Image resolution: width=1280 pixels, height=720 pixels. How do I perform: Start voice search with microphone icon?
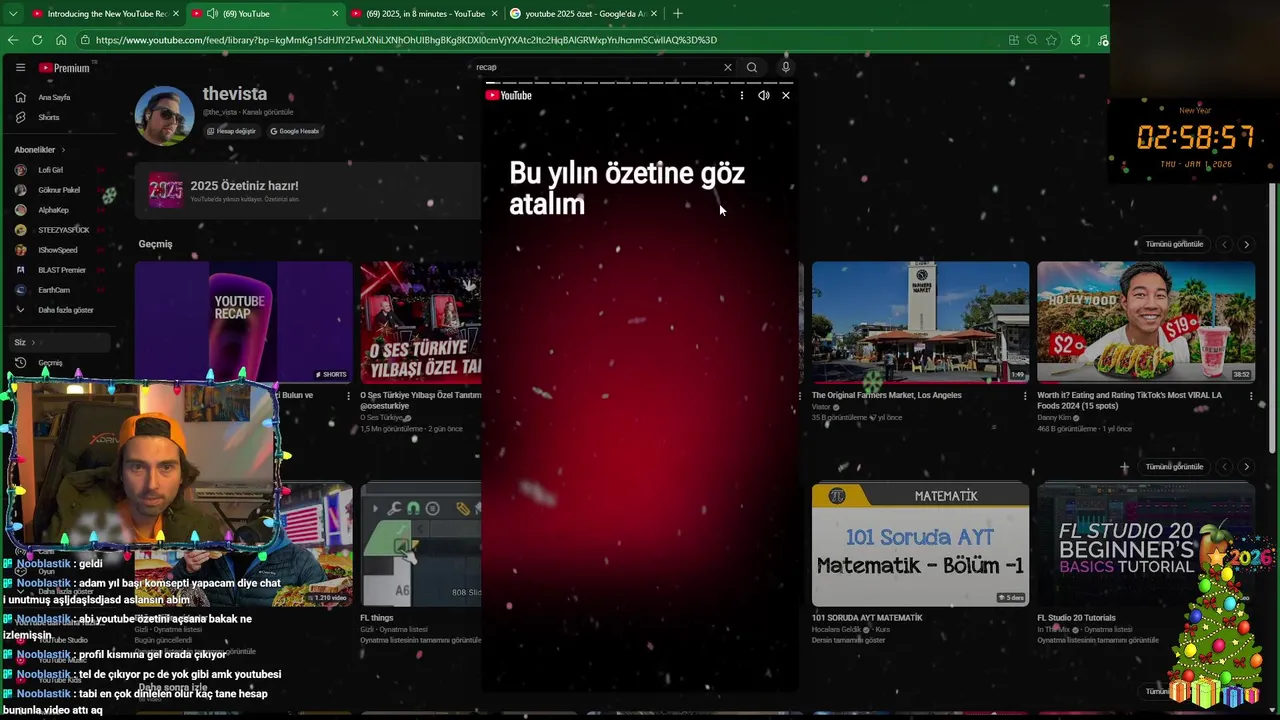(x=786, y=67)
